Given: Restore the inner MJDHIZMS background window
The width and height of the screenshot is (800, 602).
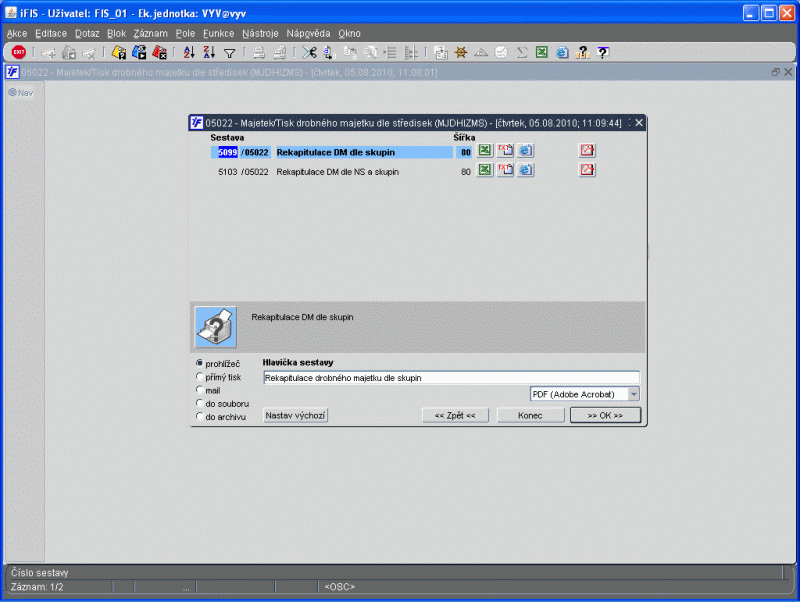Looking at the screenshot, I should pyautogui.click(x=776, y=72).
